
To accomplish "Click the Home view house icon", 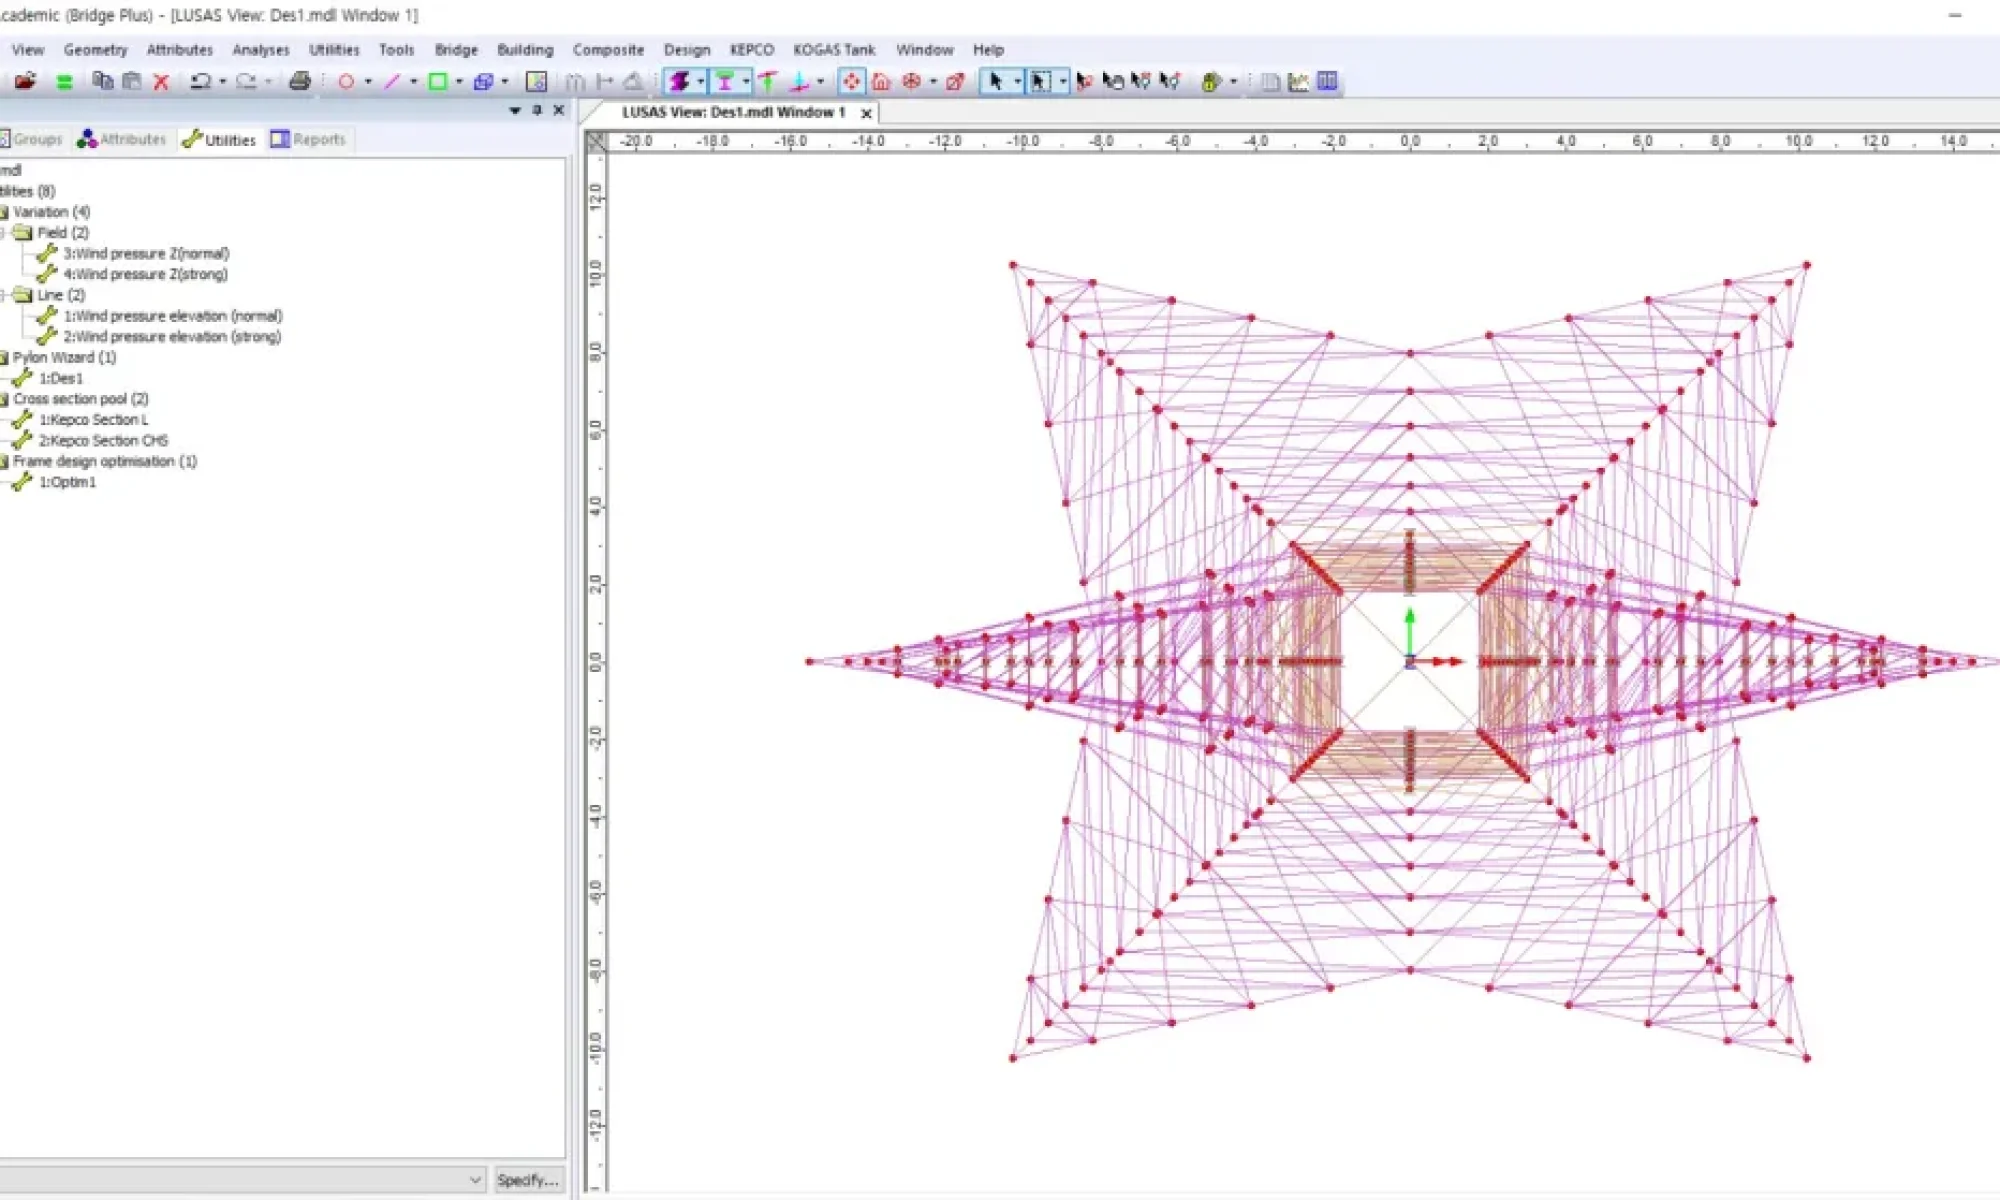I will coord(881,82).
